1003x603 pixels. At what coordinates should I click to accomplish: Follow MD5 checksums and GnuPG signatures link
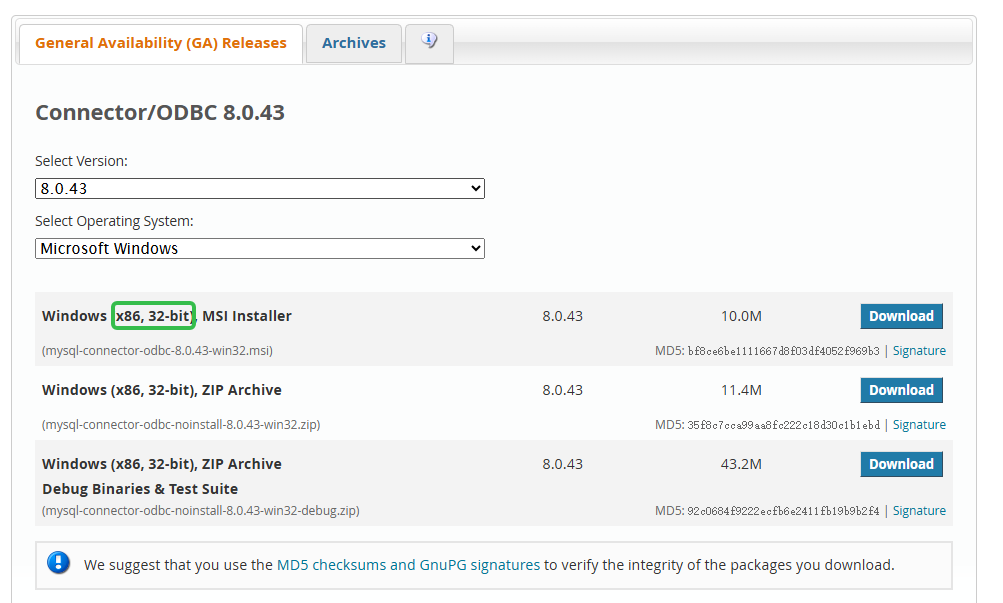(x=408, y=565)
